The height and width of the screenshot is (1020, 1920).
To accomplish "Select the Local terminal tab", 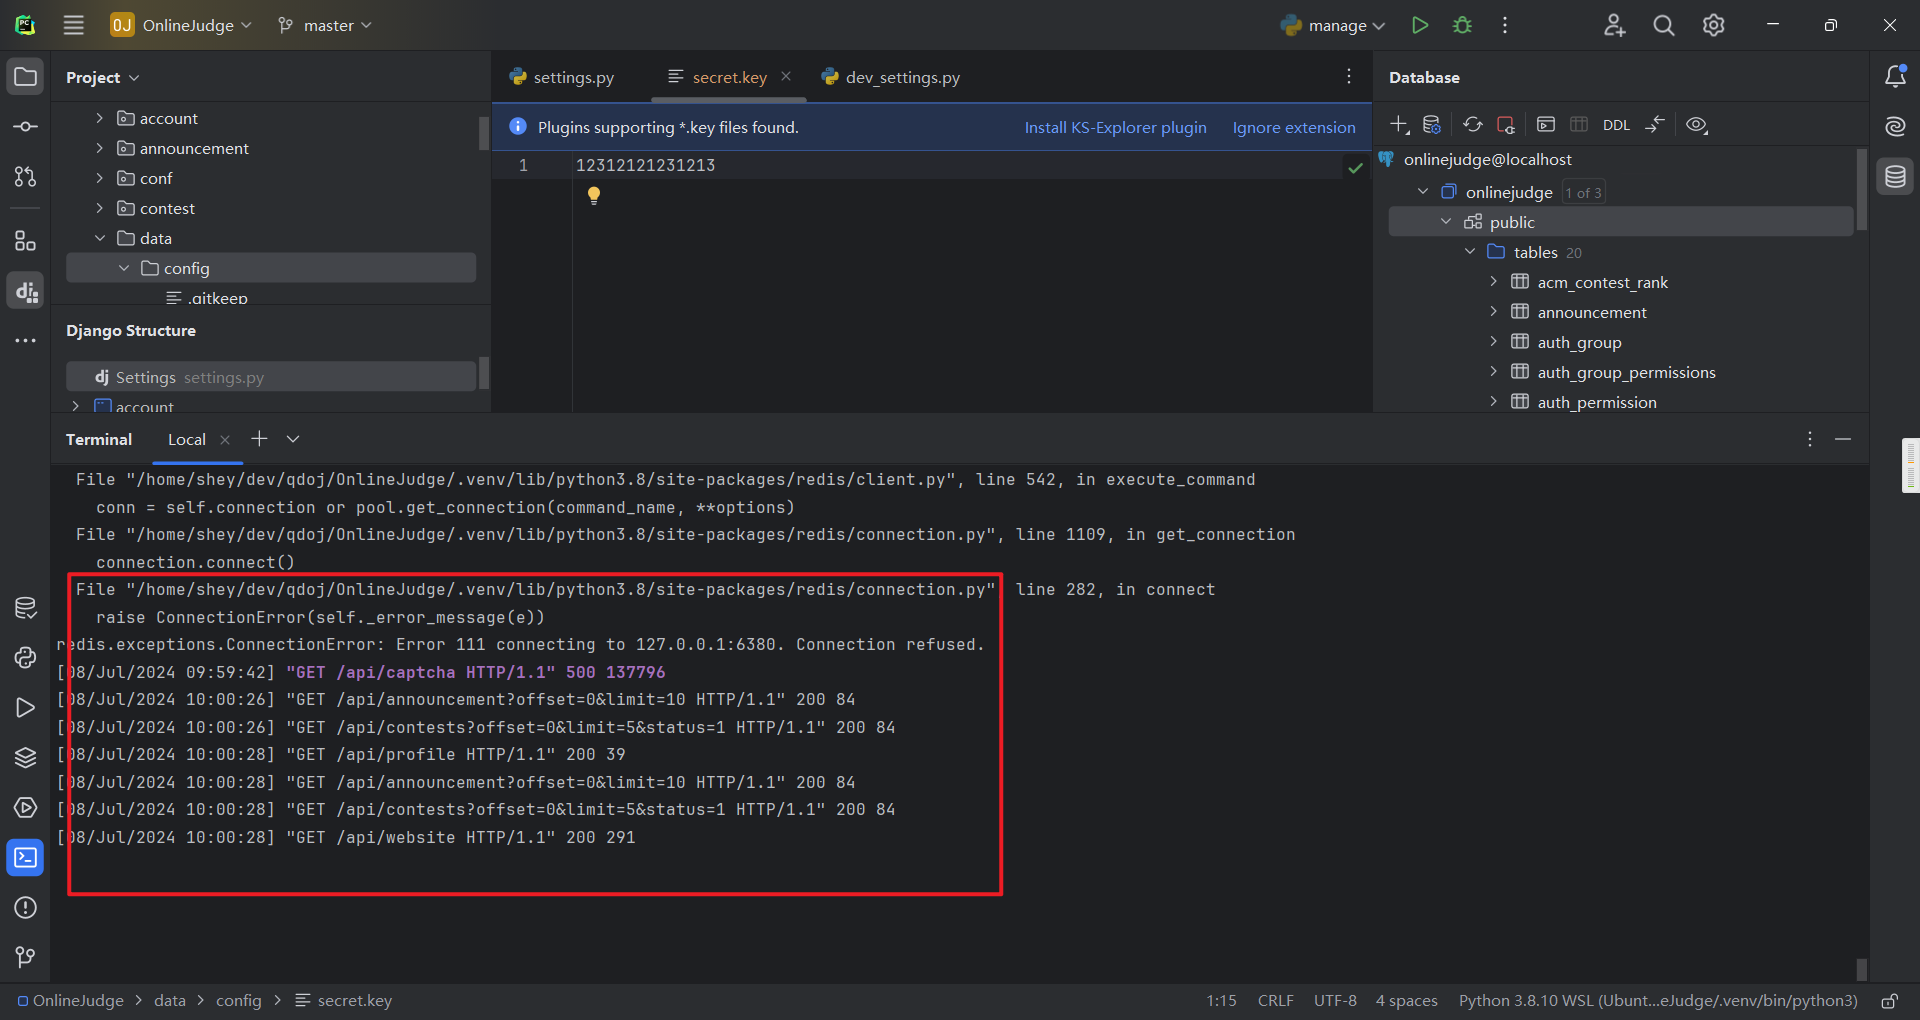I will click(187, 439).
